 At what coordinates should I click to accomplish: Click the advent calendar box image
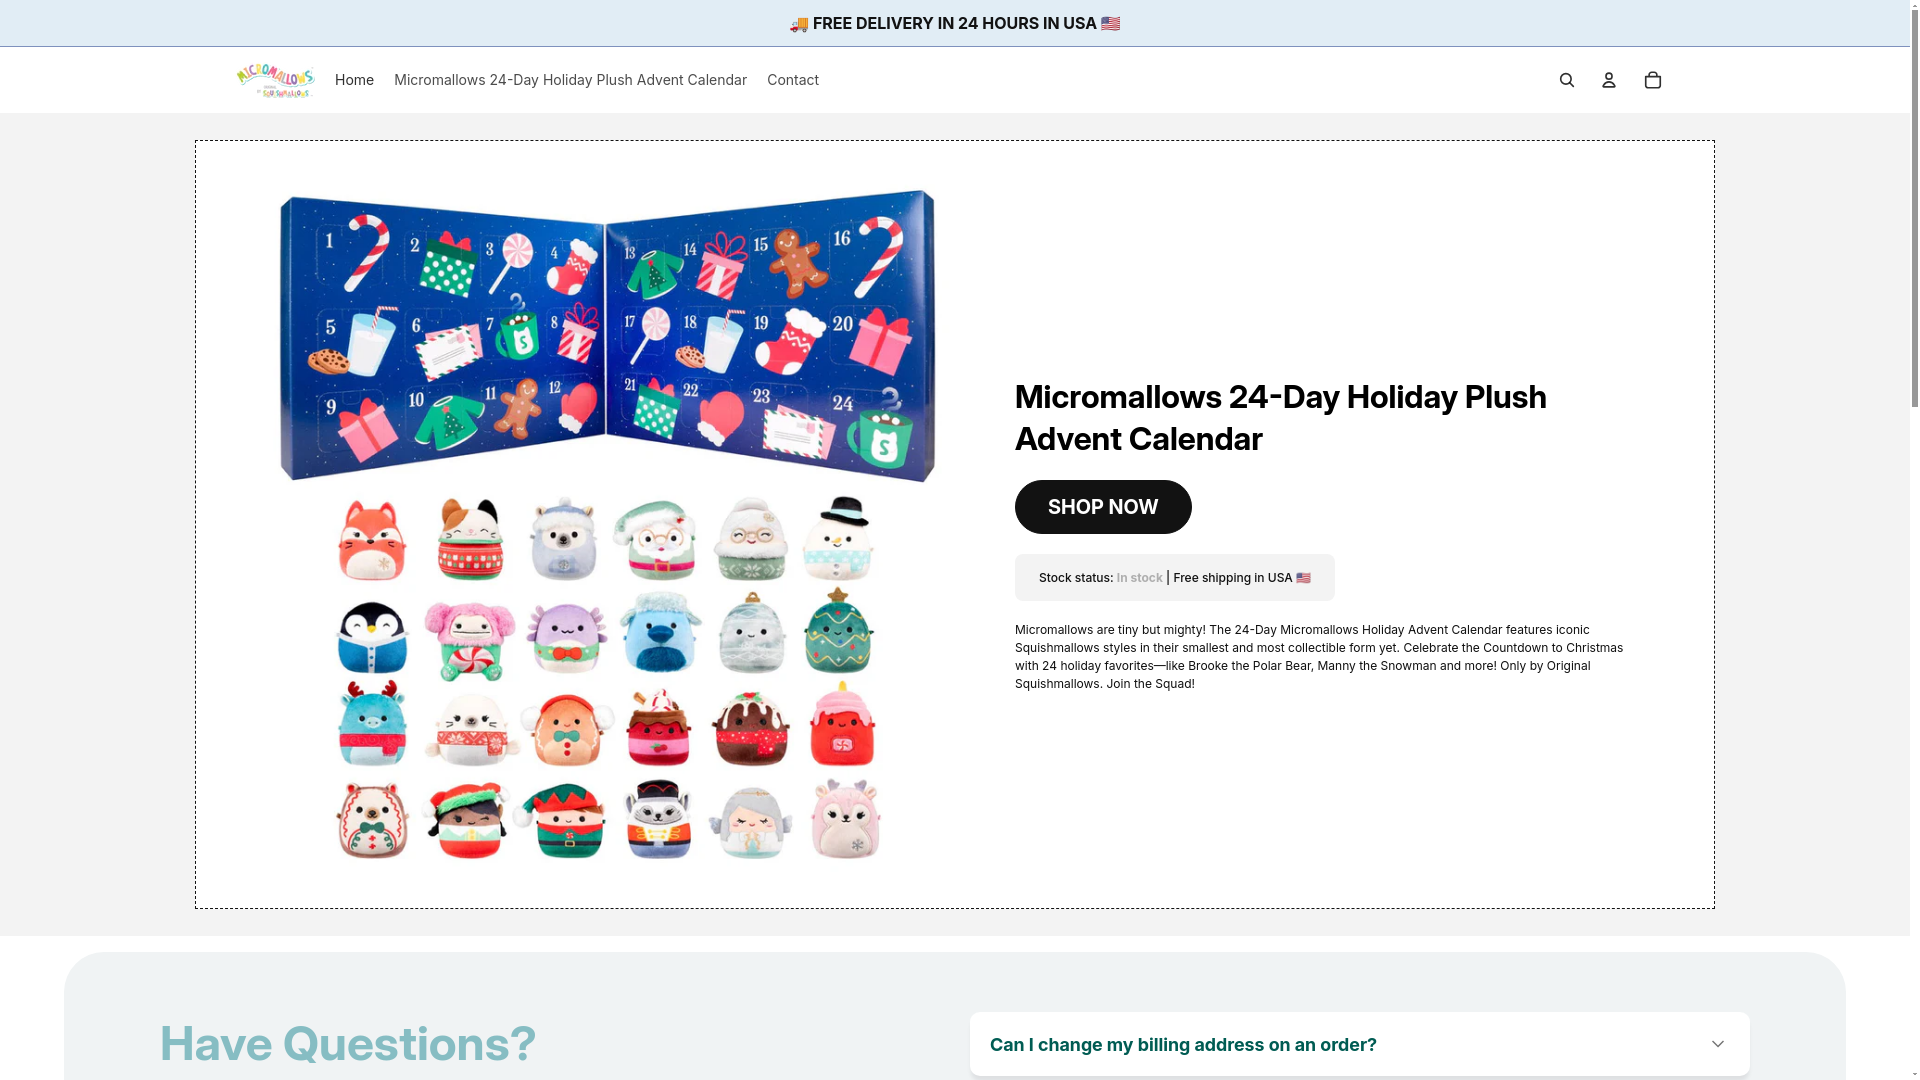click(x=607, y=336)
